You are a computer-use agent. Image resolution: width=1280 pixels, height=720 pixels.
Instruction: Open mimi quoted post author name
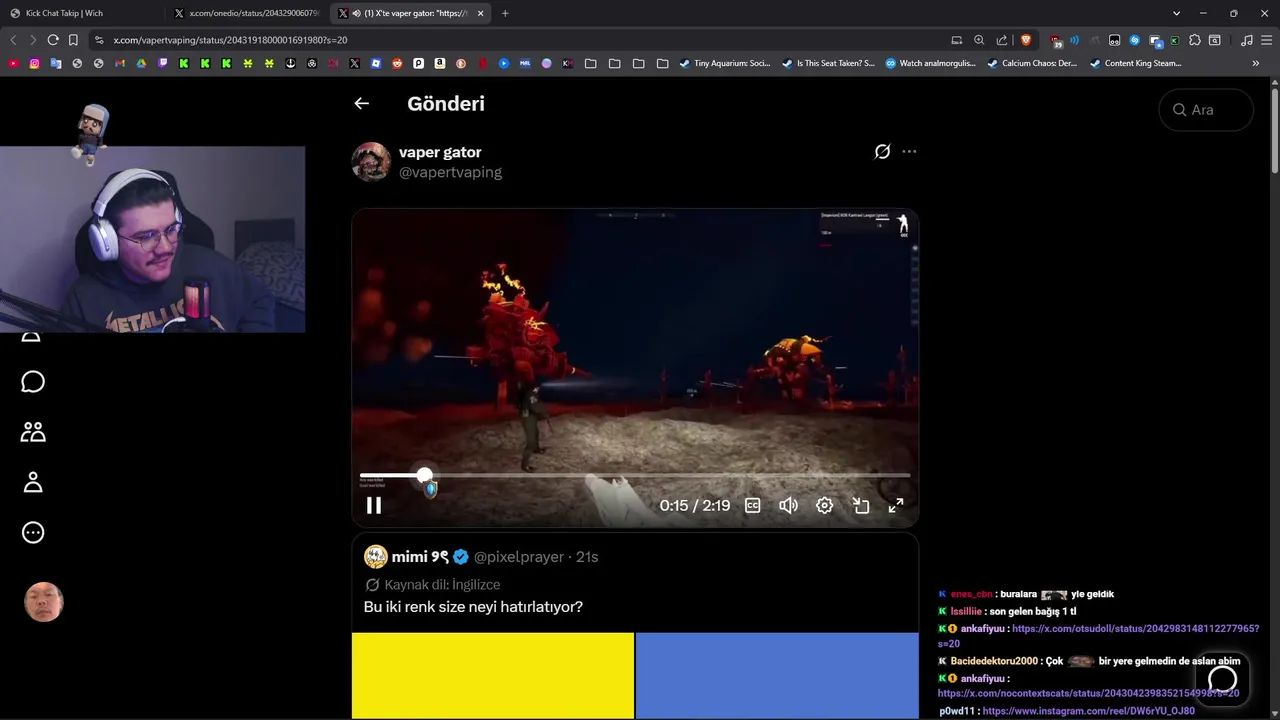(422, 557)
